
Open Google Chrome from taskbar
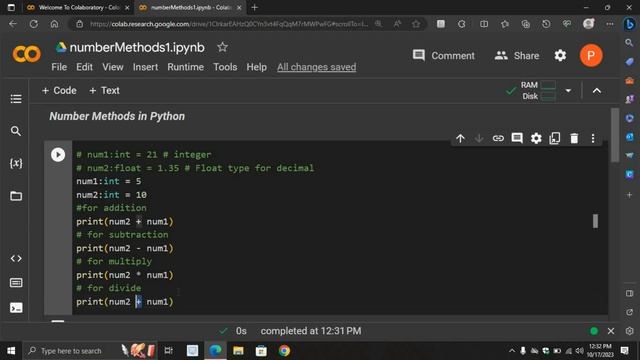[x=284, y=351]
